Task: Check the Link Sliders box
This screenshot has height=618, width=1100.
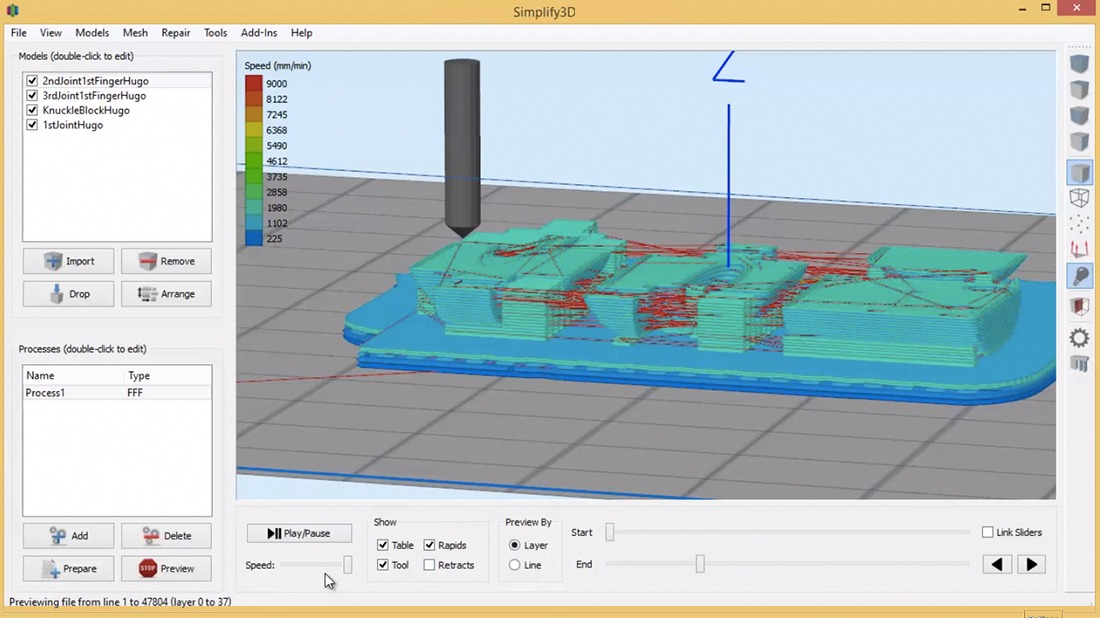Action: [988, 532]
